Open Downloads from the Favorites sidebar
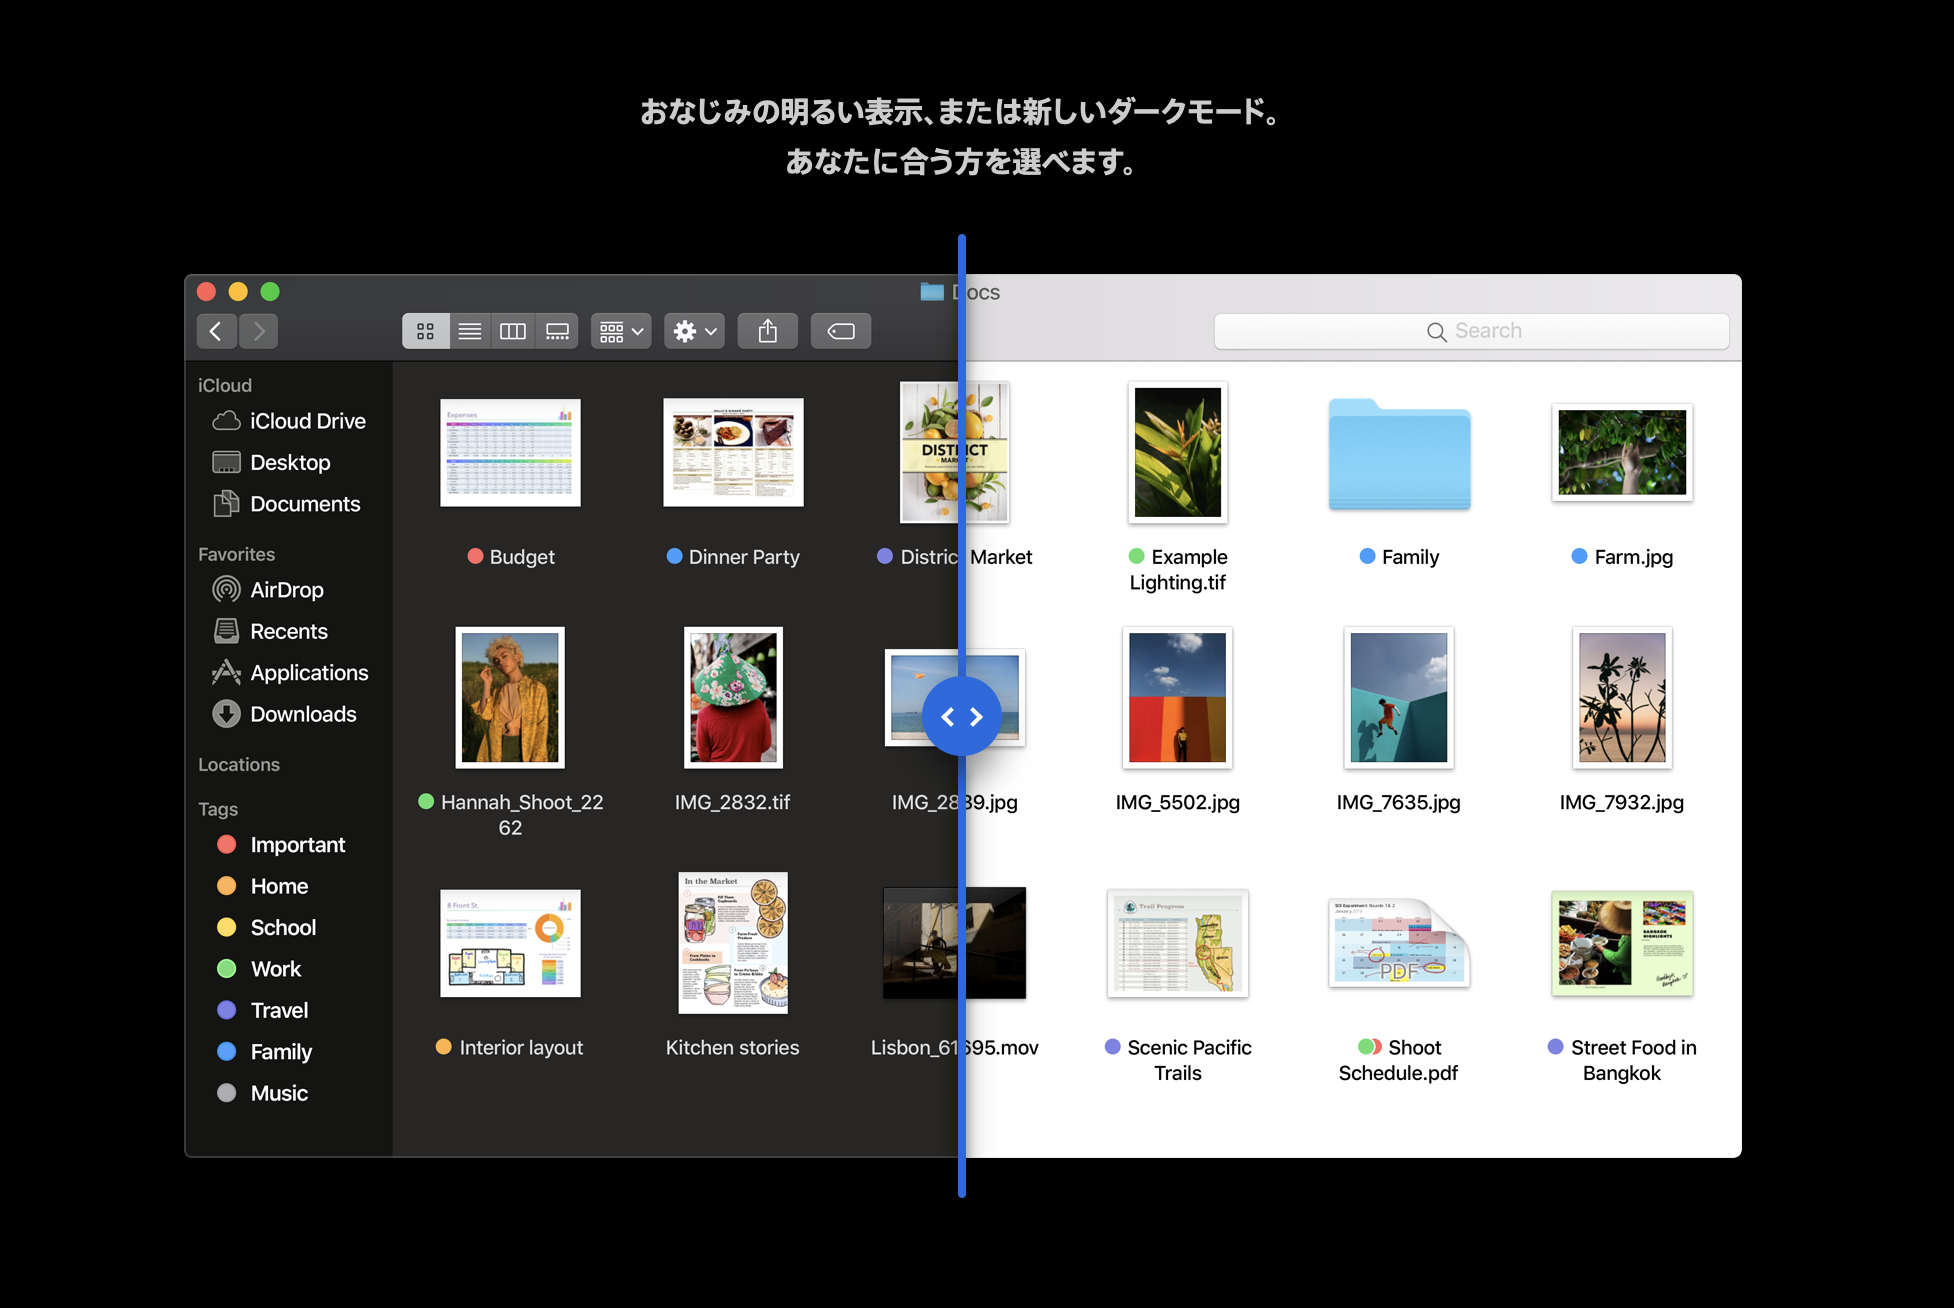Viewport: 1954px width, 1308px height. tap(302, 714)
